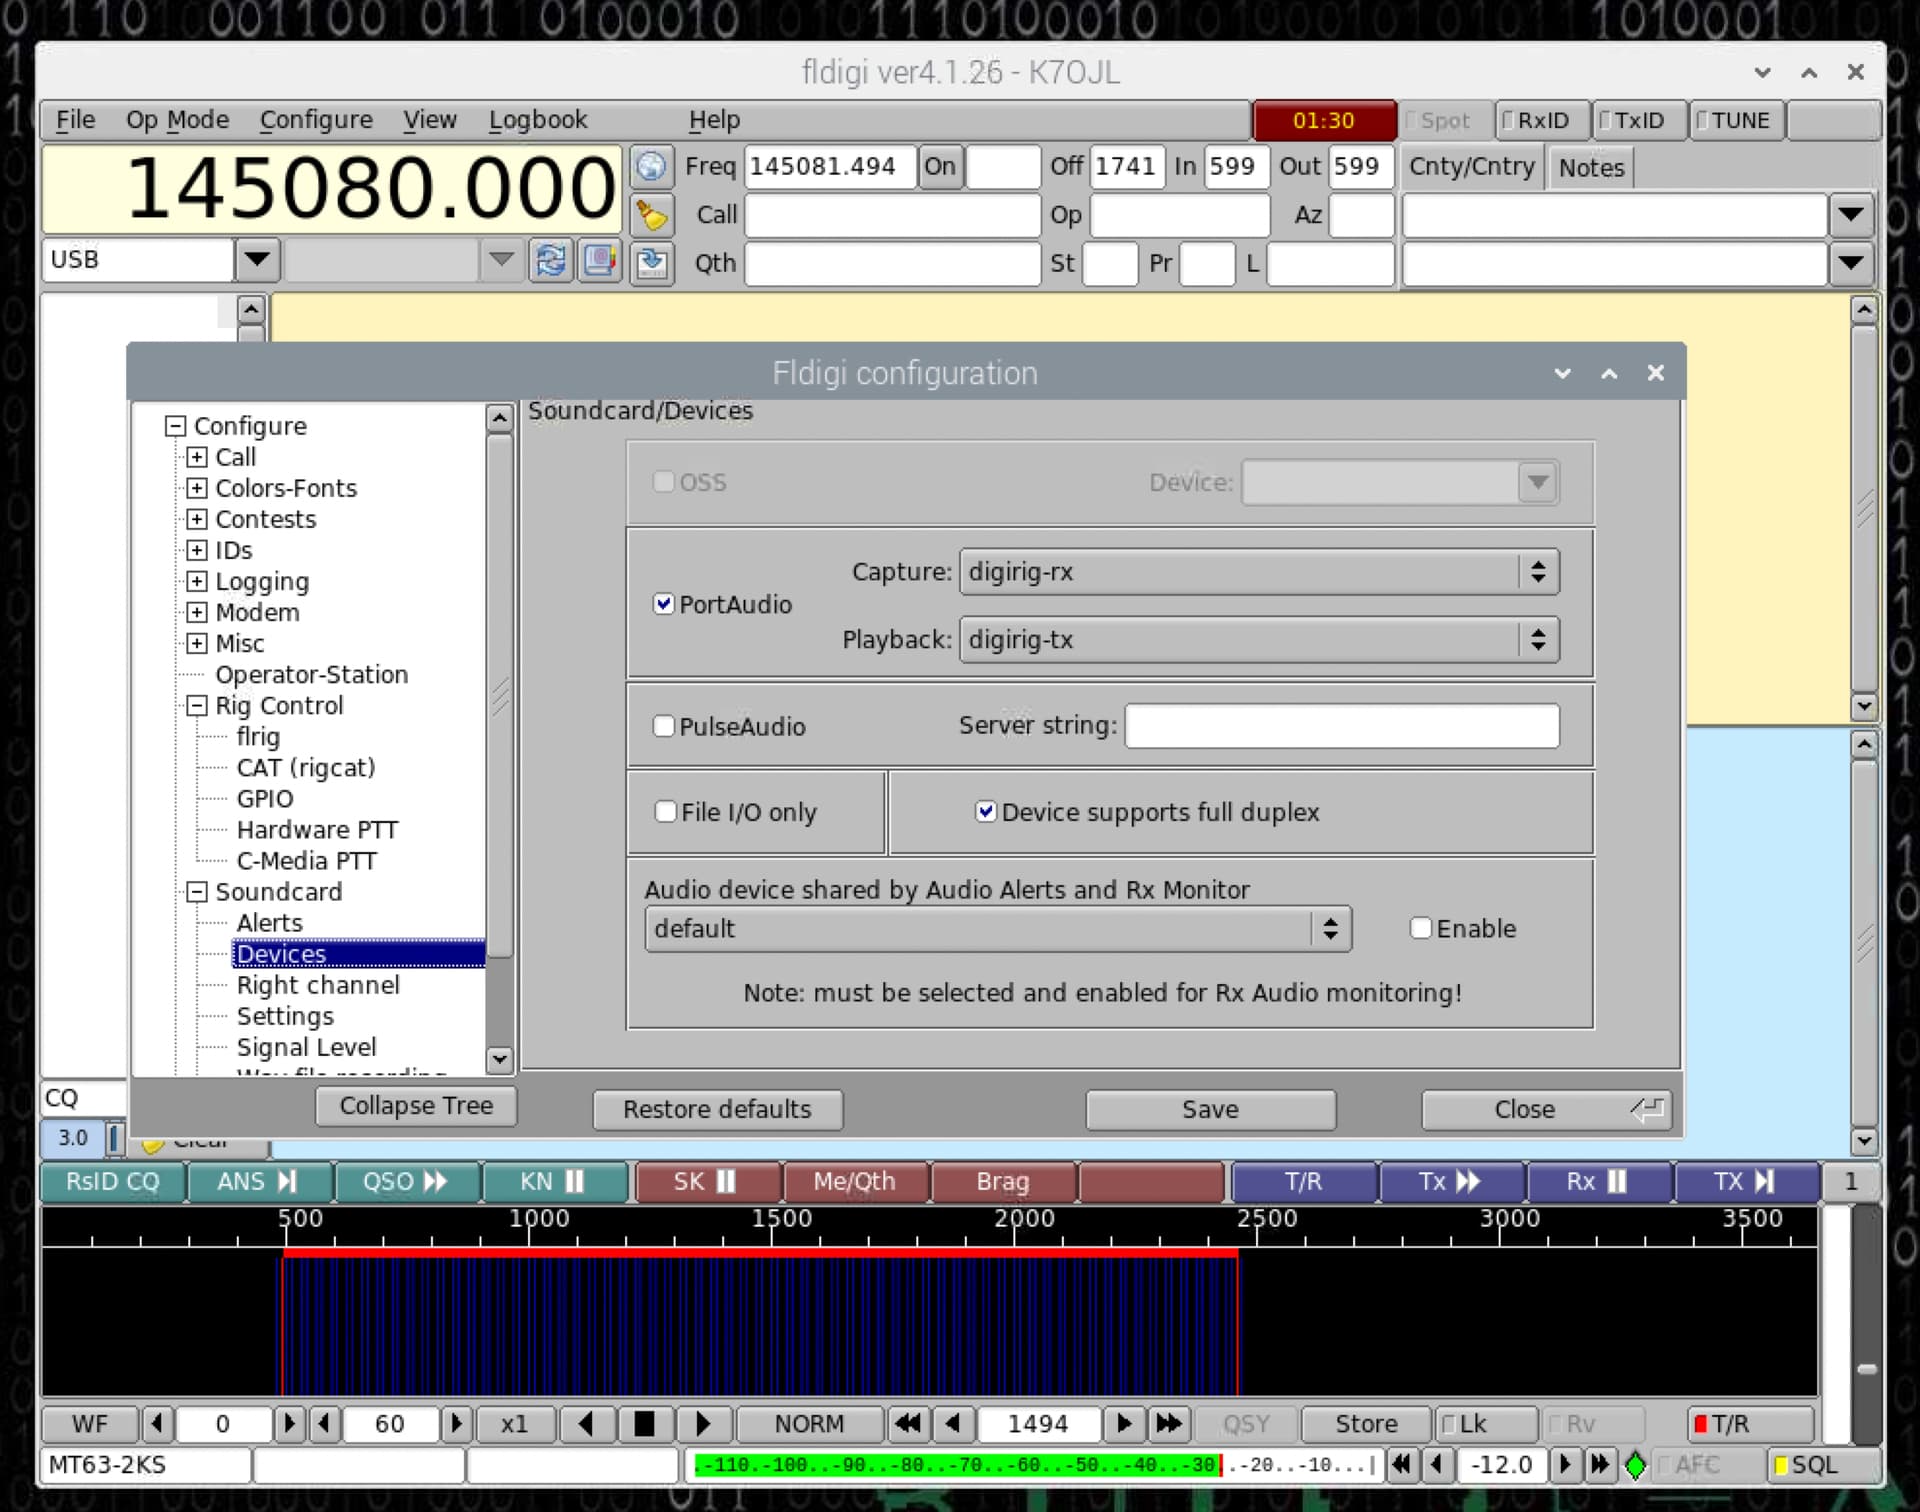The width and height of the screenshot is (1920, 1512).
Task: Open the File menu
Action: (x=75, y=120)
